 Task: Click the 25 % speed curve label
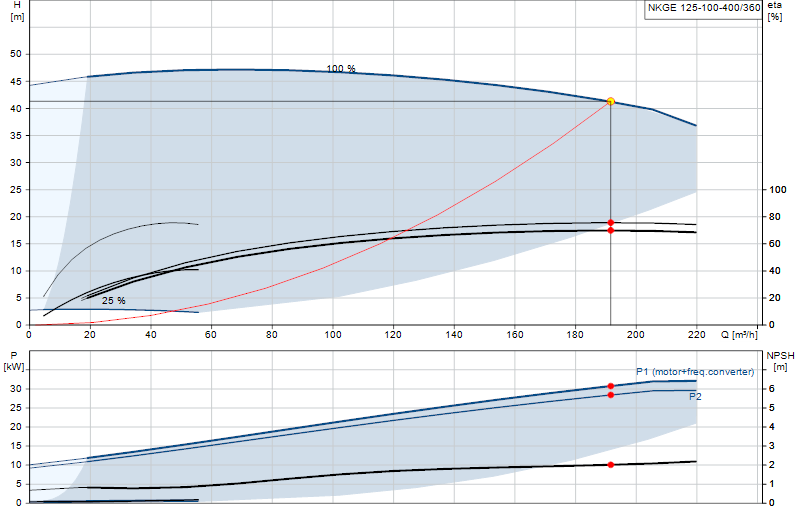113,301
